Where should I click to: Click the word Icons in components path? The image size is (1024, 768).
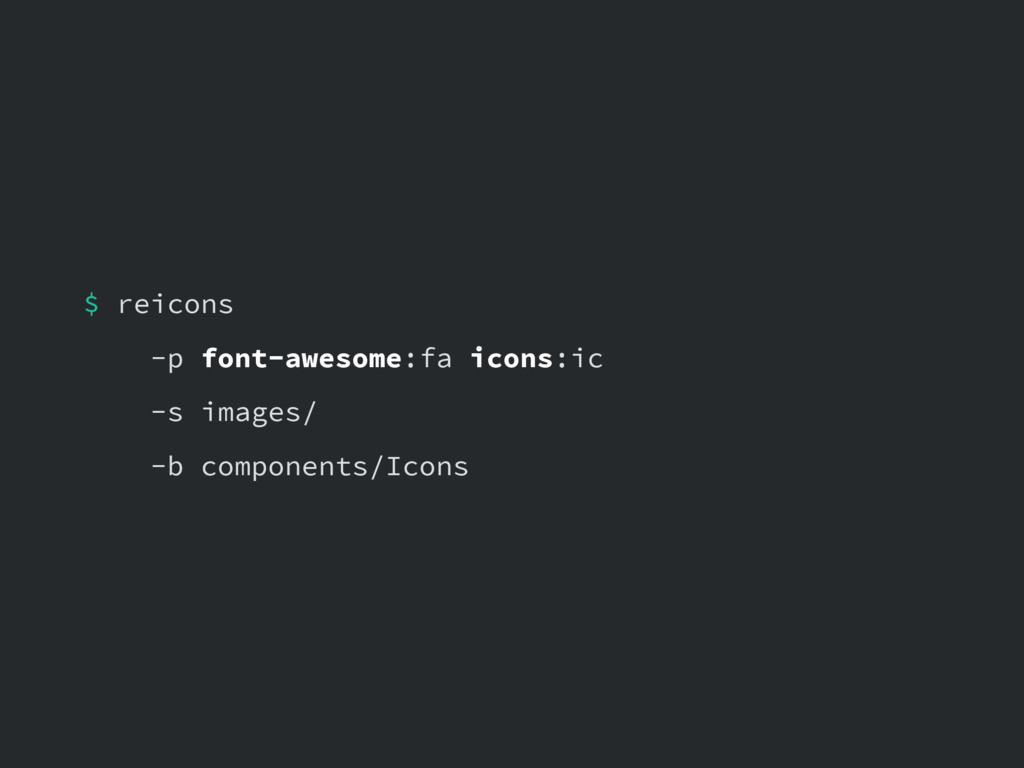coord(427,466)
